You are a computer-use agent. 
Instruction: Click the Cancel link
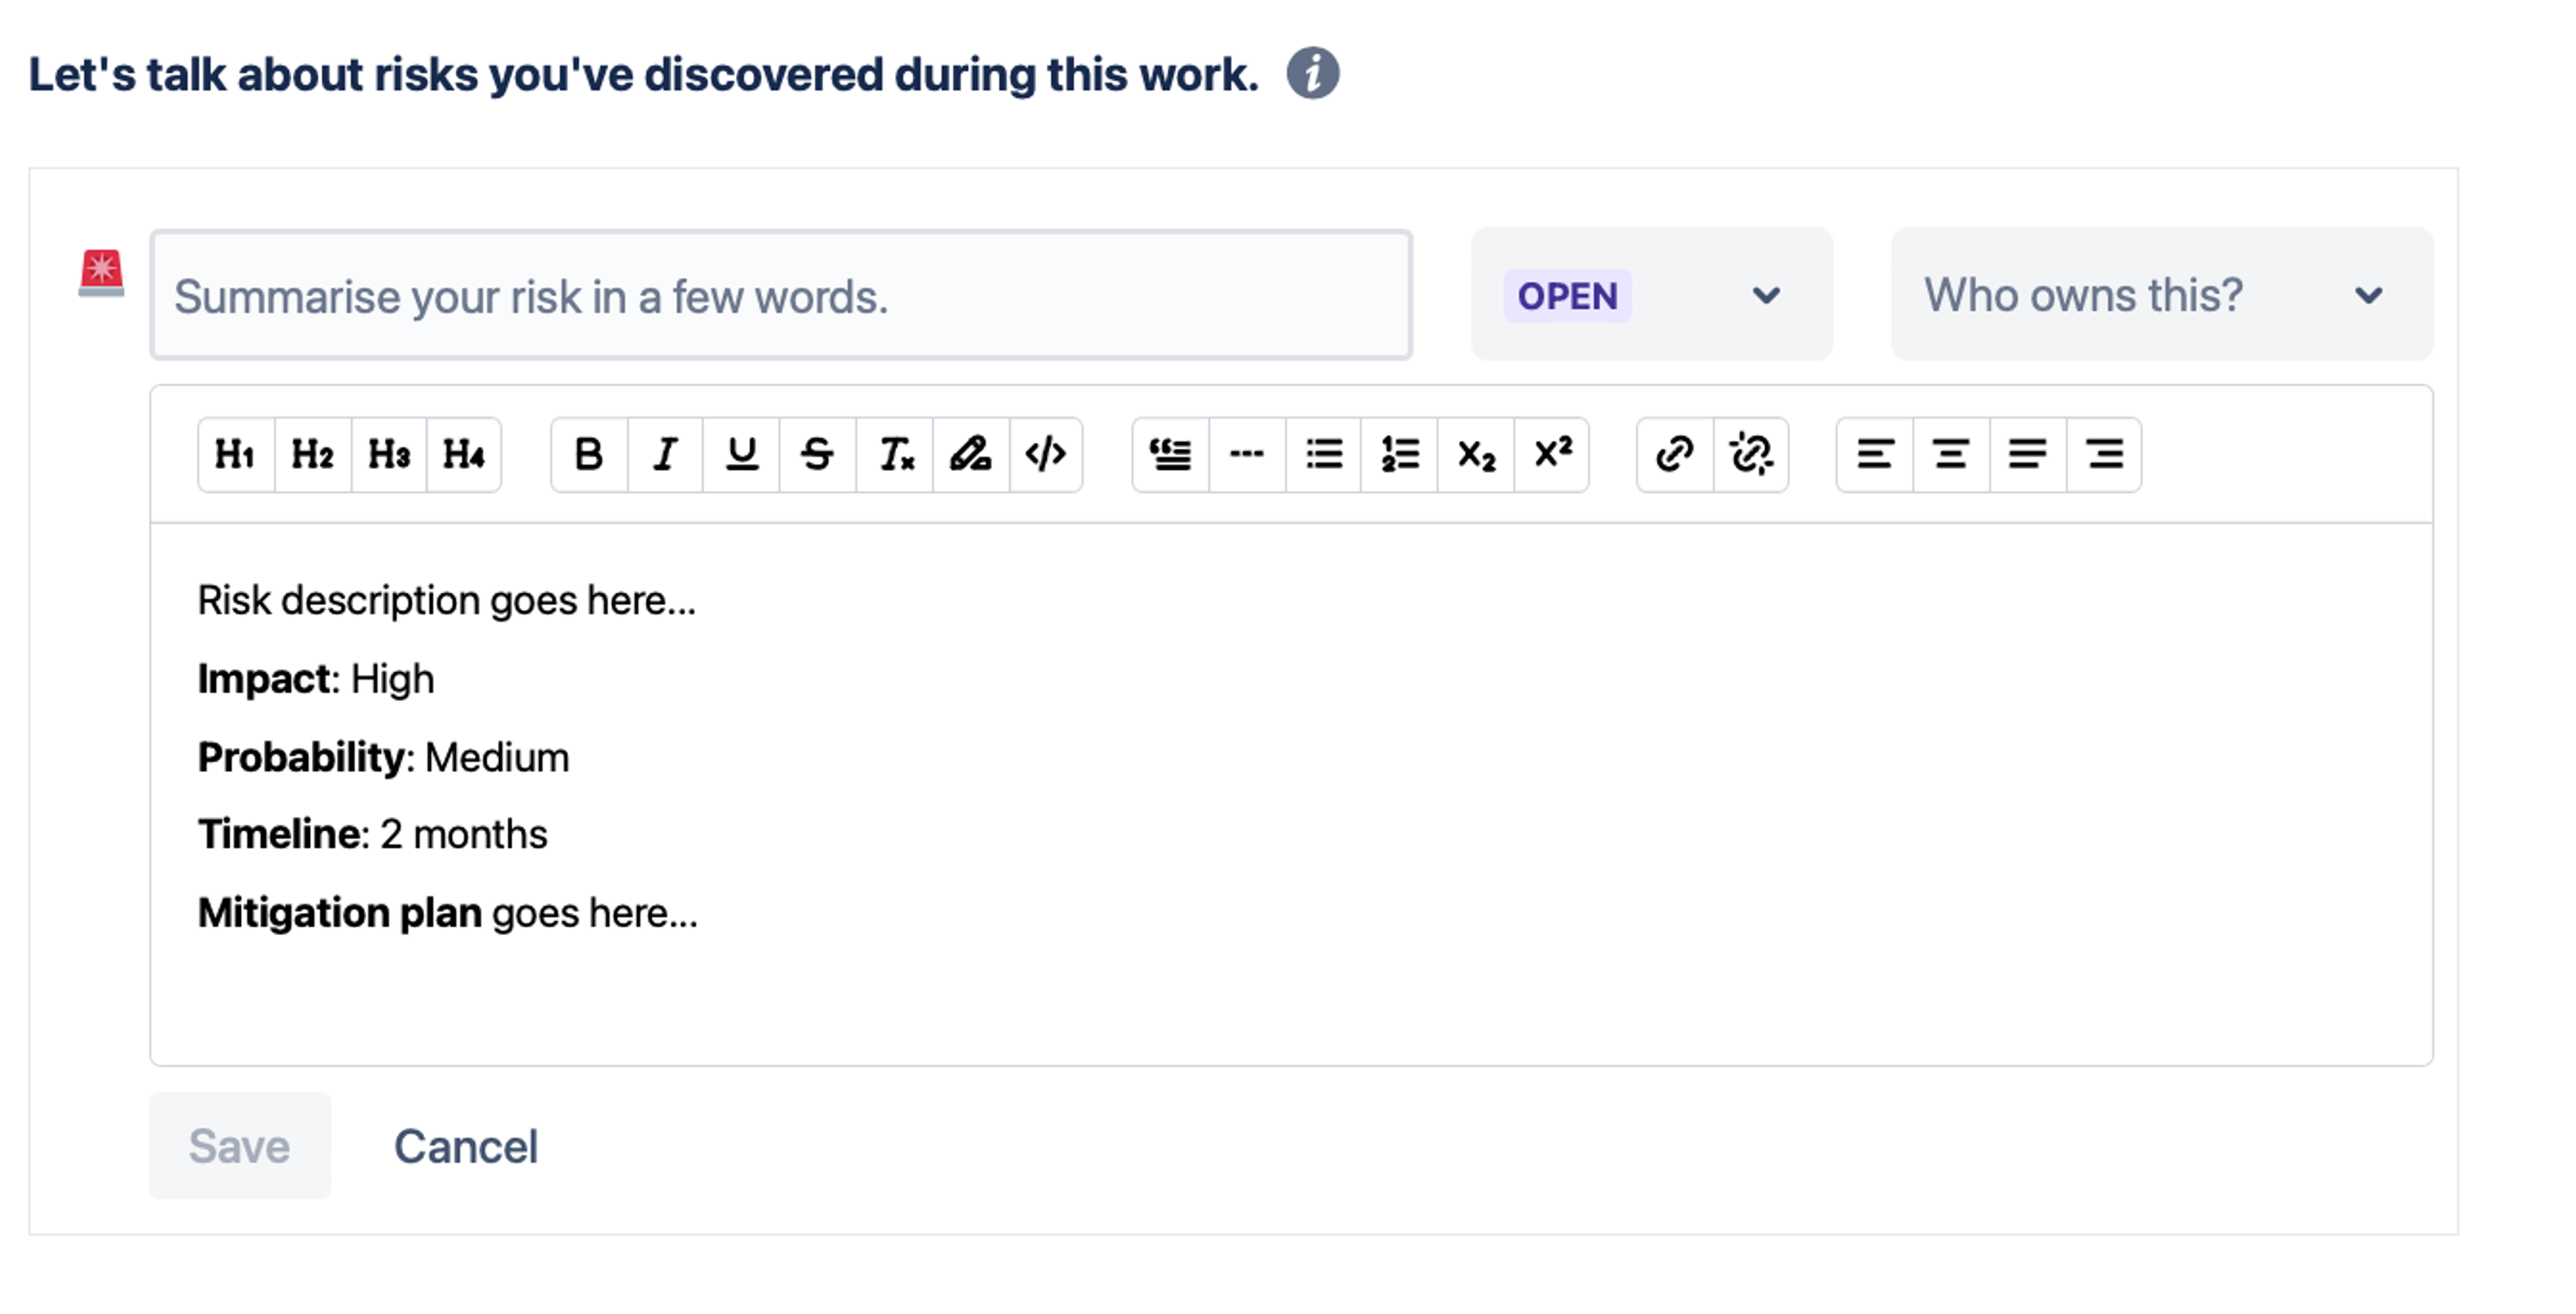465,1146
